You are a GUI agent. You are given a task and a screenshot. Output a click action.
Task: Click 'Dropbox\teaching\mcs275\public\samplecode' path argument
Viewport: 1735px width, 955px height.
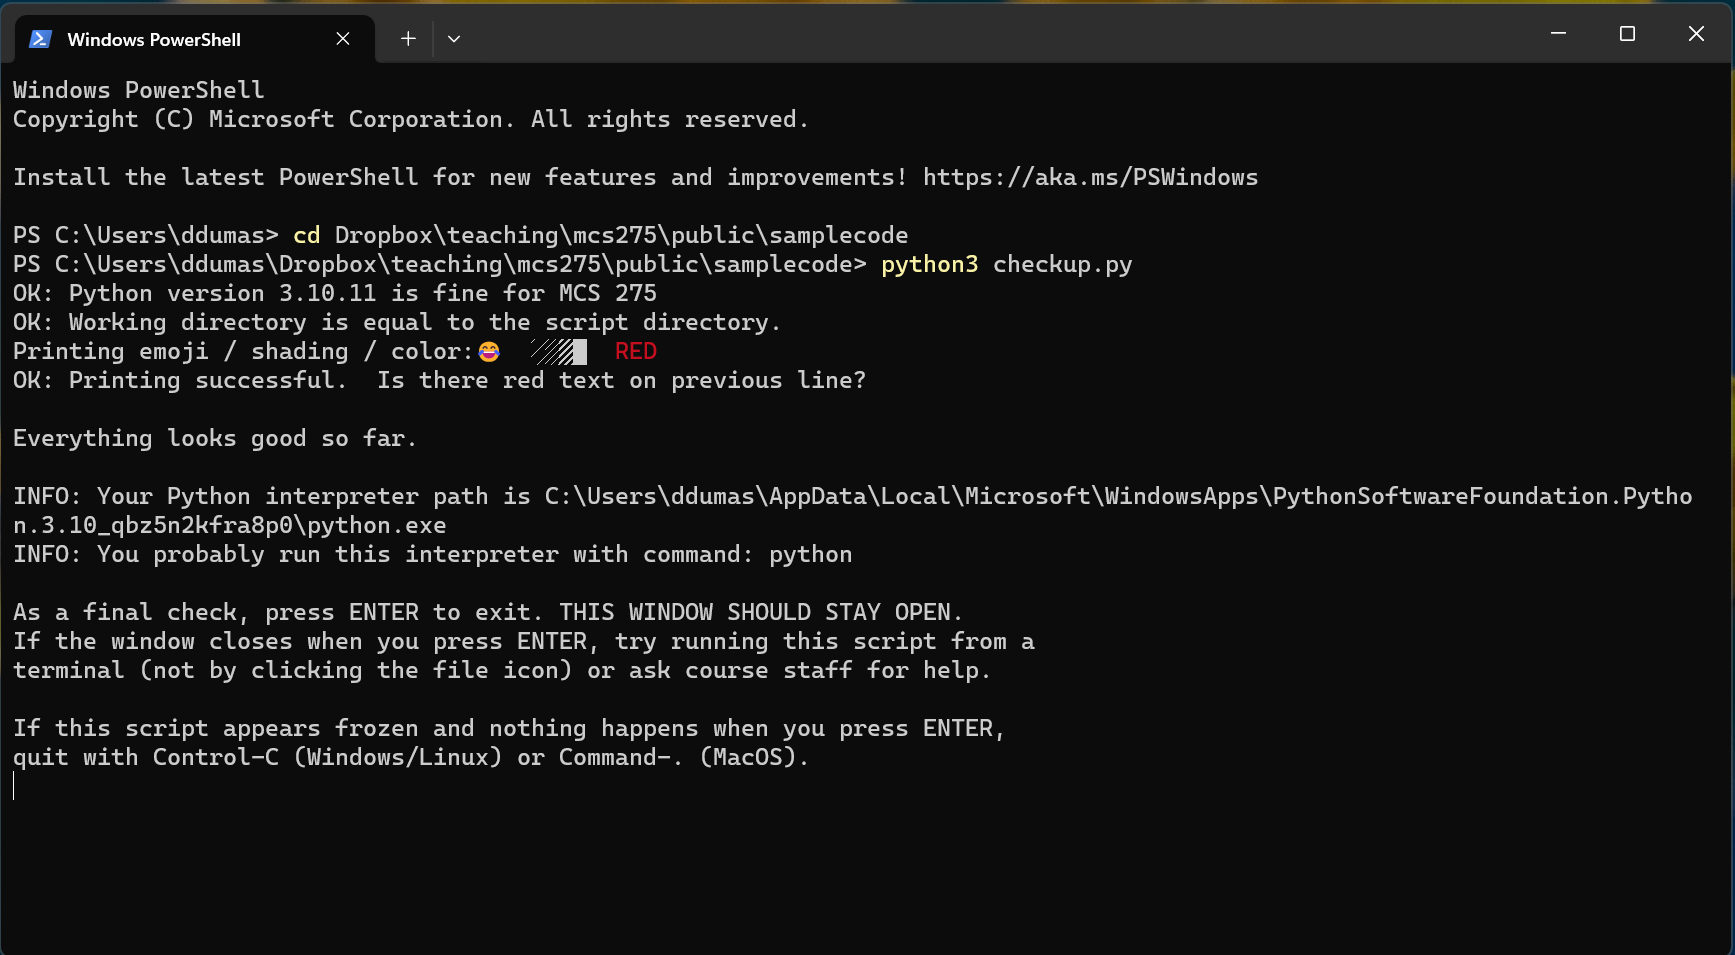tap(622, 235)
